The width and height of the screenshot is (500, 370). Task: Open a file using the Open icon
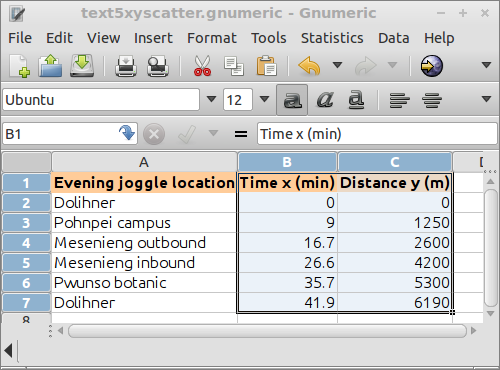tap(50, 66)
